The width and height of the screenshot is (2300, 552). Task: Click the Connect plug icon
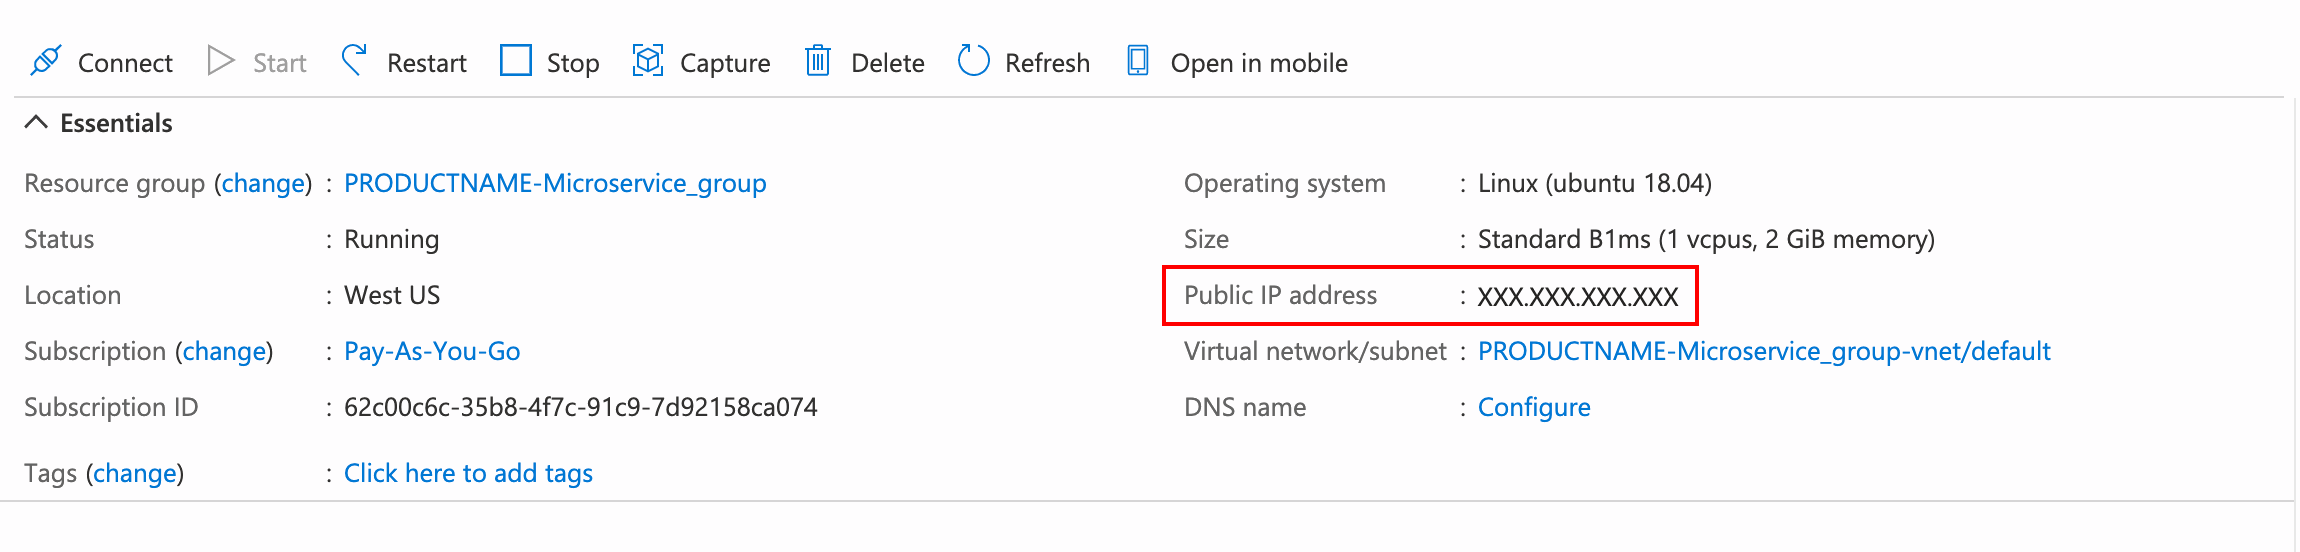(x=46, y=61)
